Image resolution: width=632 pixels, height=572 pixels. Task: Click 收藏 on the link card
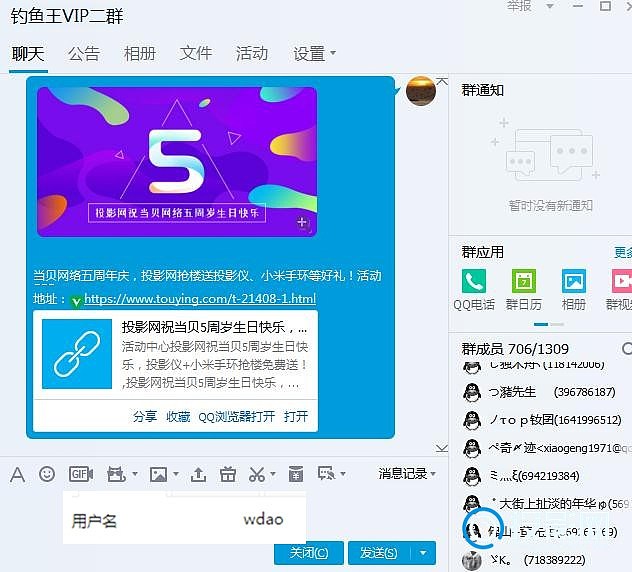tap(178, 416)
